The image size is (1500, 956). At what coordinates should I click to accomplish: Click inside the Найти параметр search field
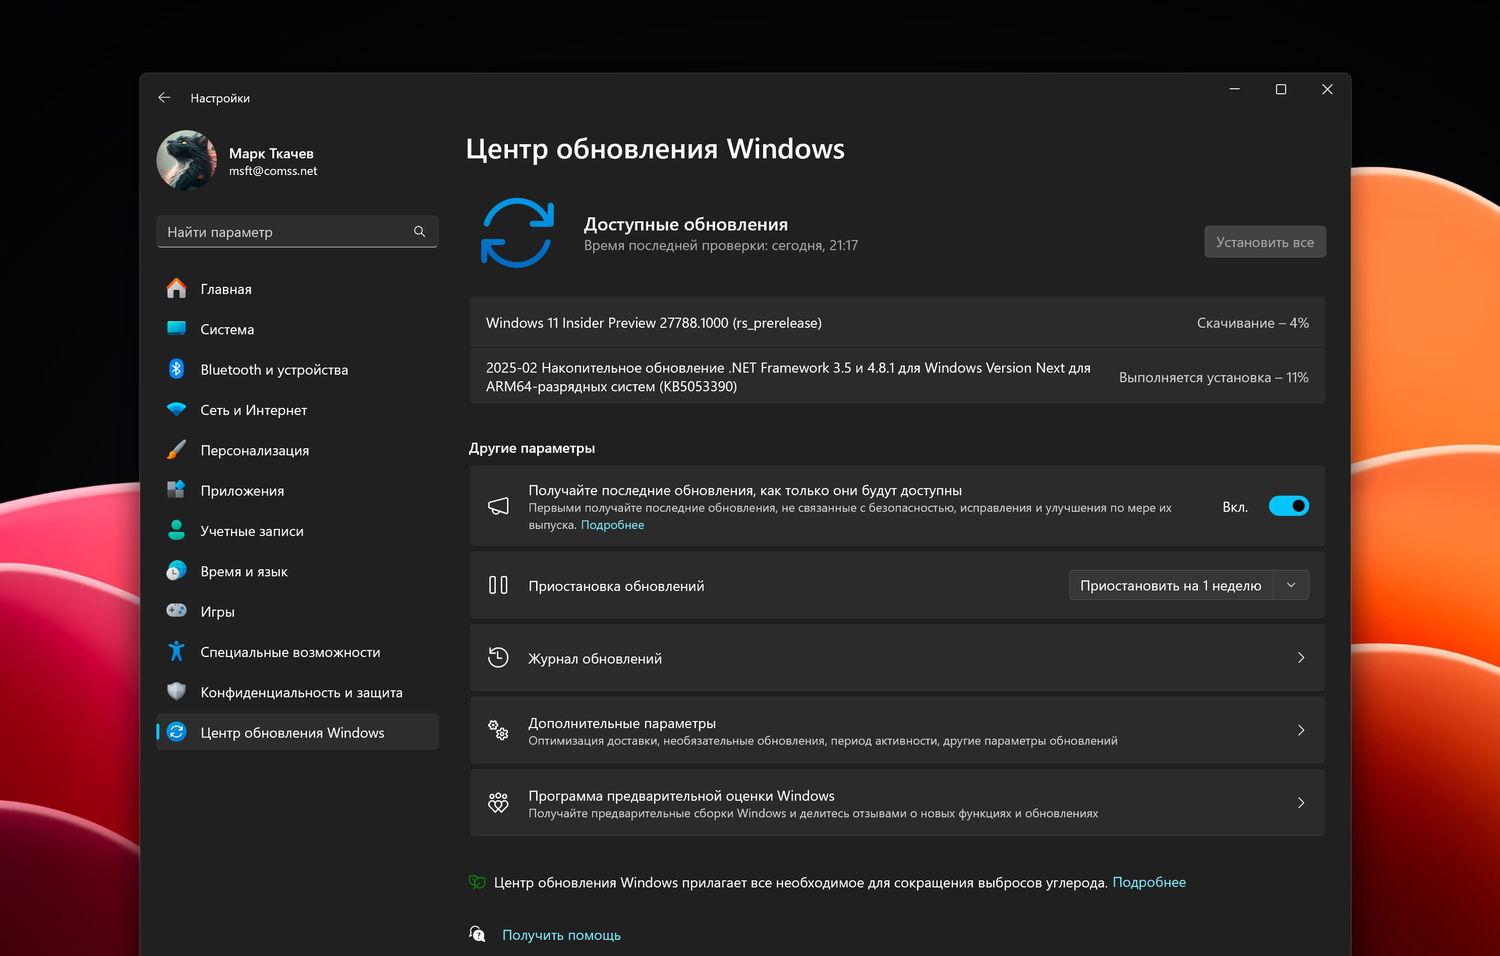(290, 231)
